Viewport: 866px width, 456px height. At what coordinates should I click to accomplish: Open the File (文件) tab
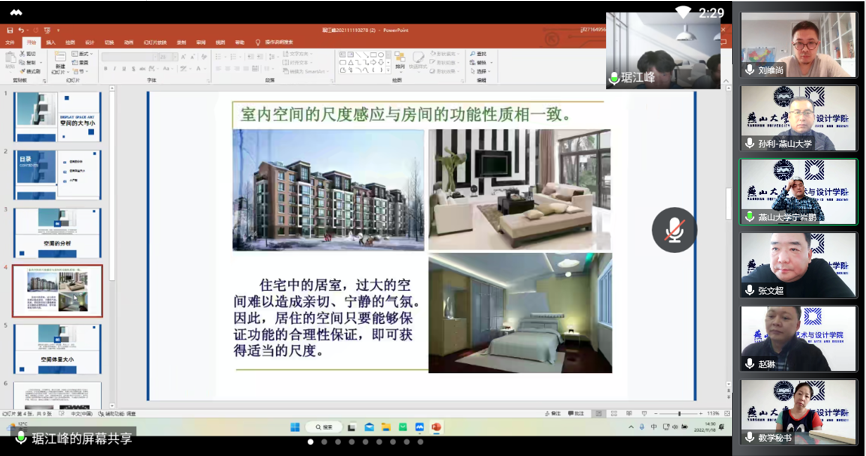(10, 43)
